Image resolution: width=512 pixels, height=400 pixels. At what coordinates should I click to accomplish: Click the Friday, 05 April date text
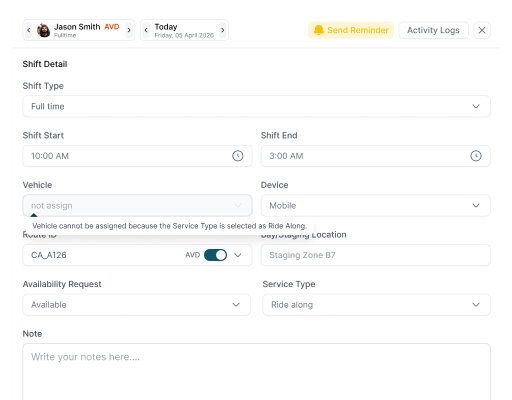click(x=184, y=35)
